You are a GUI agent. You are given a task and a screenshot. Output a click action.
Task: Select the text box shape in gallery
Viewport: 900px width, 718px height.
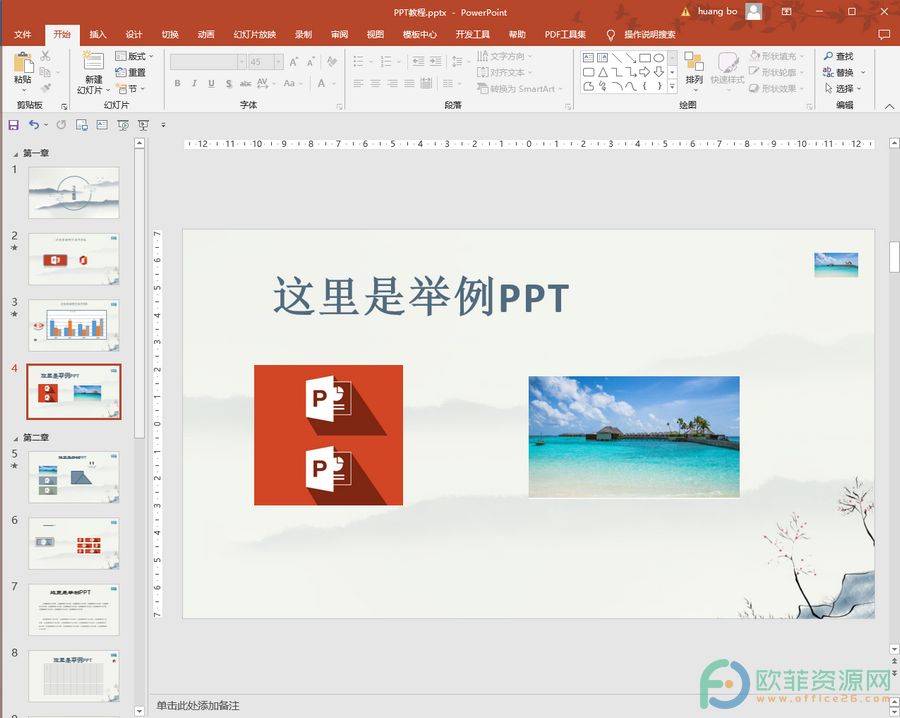click(588, 57)
